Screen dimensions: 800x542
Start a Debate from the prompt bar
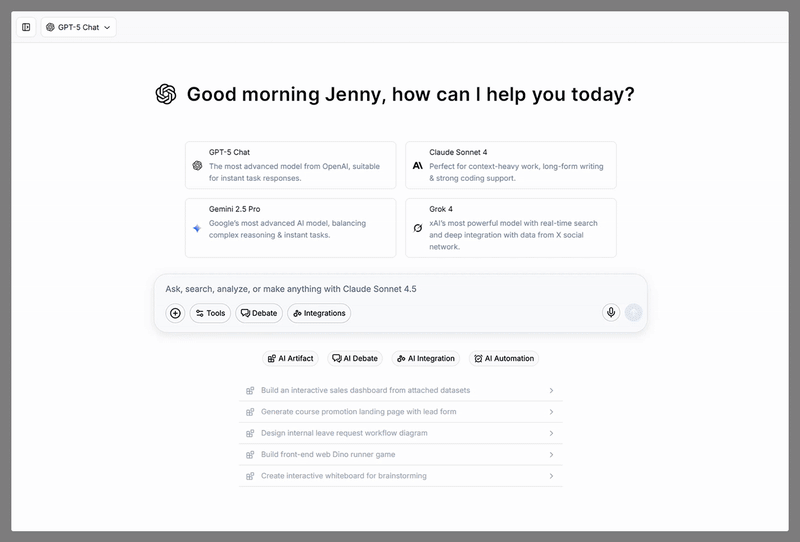(259, 313)
